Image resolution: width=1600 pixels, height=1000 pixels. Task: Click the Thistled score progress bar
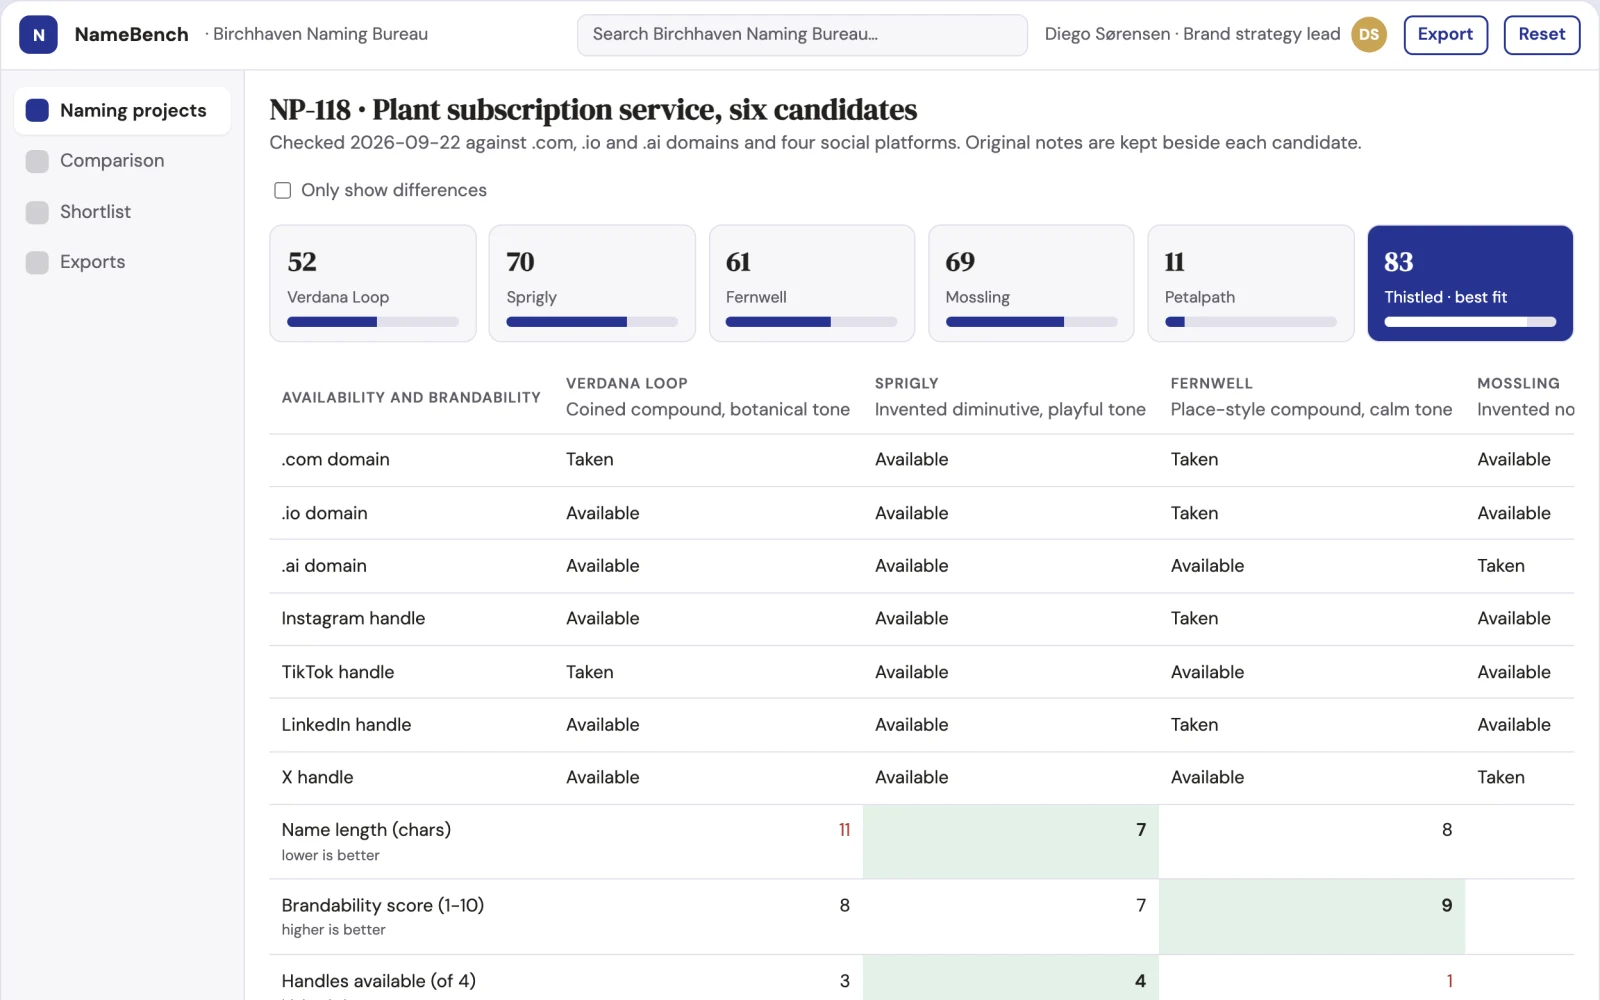click(1470, 322)
